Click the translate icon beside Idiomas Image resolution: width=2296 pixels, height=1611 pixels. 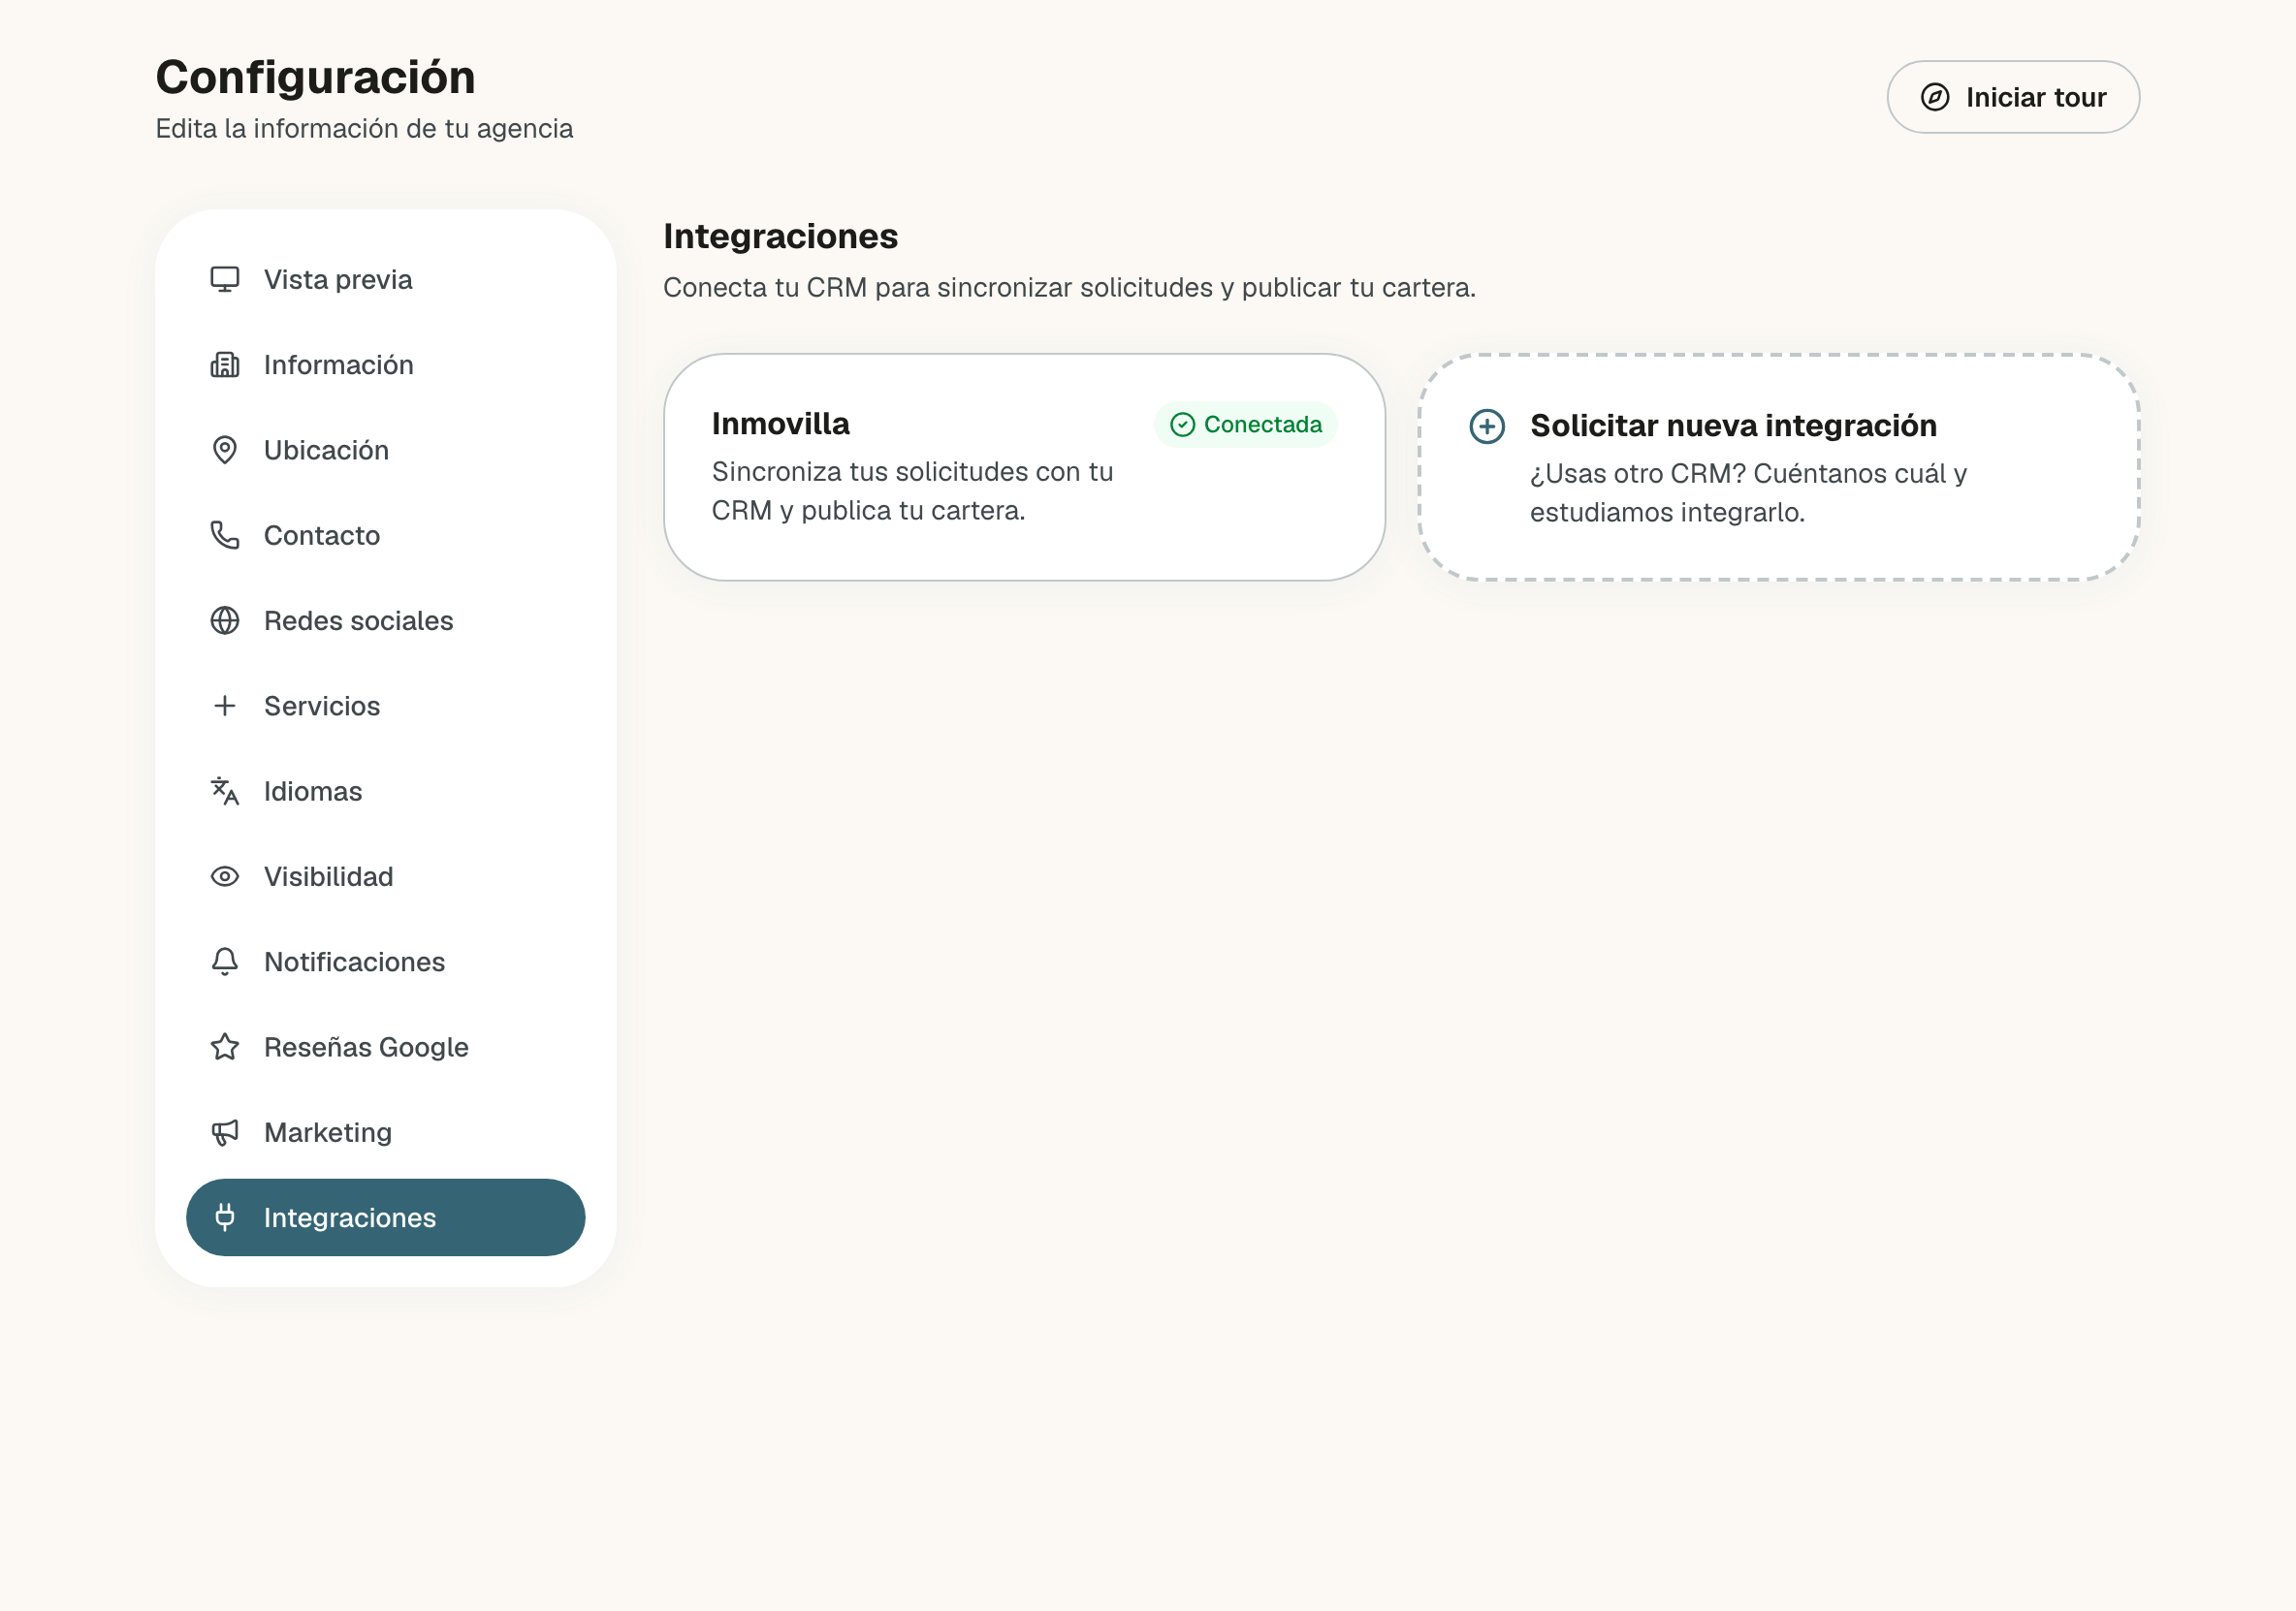225,791
